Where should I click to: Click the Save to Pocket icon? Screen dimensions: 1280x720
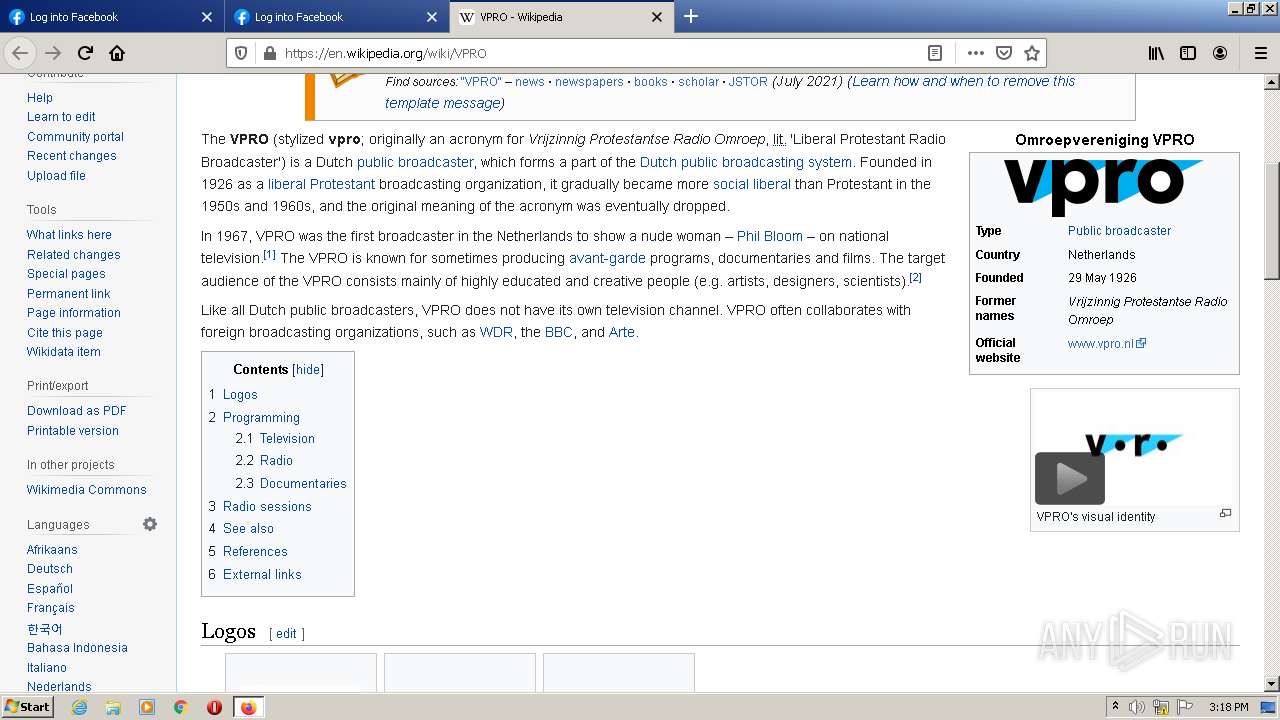point(1004,53)
